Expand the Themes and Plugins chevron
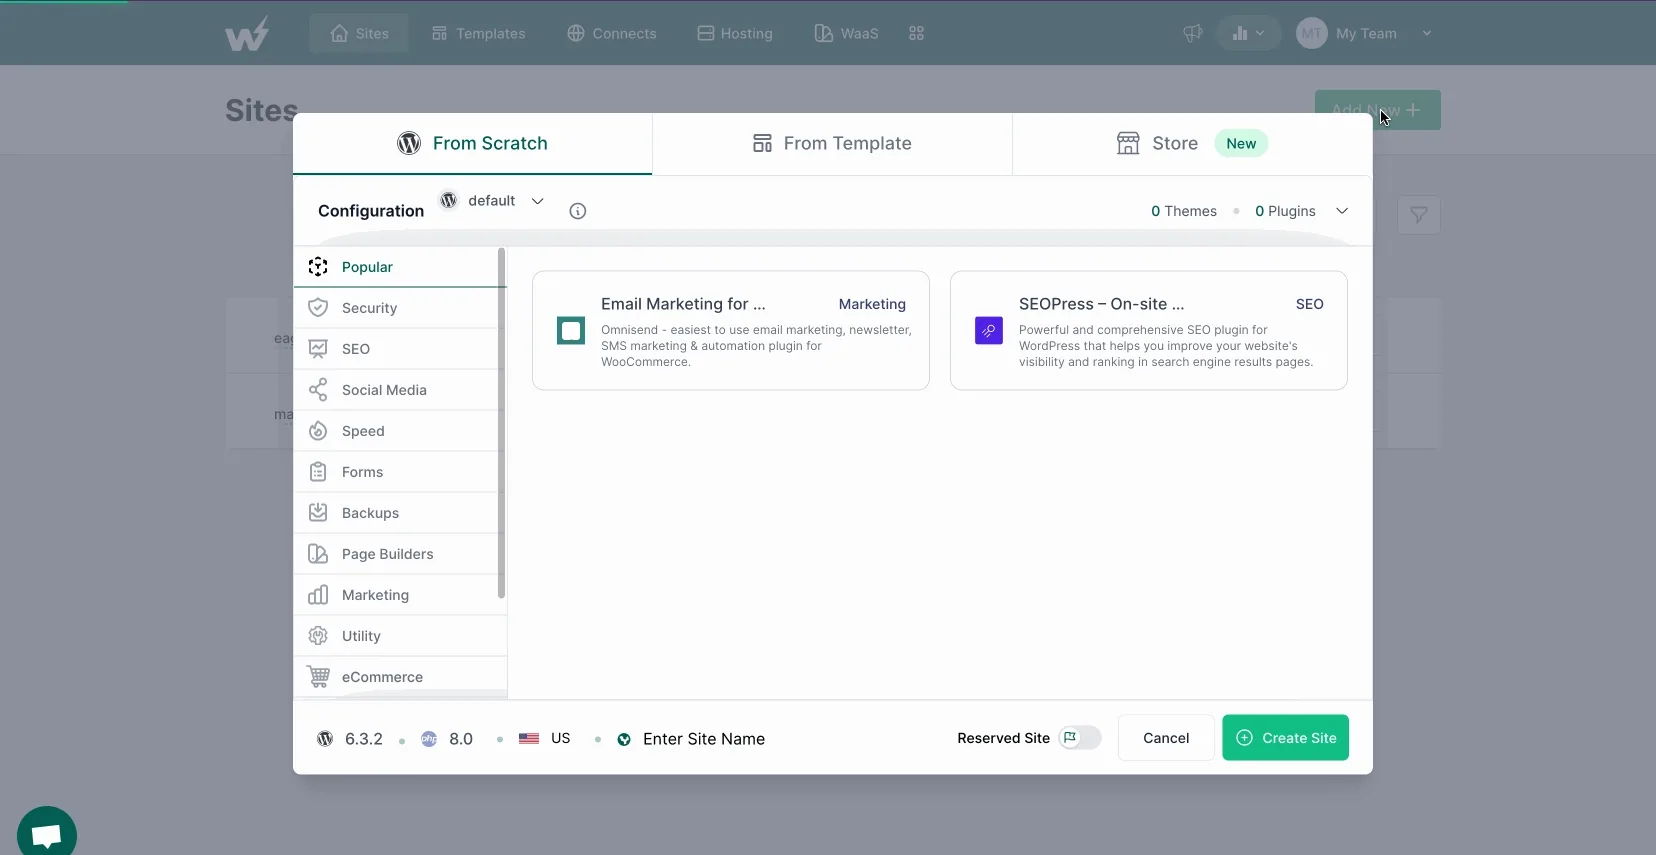 pos(1342,211)
